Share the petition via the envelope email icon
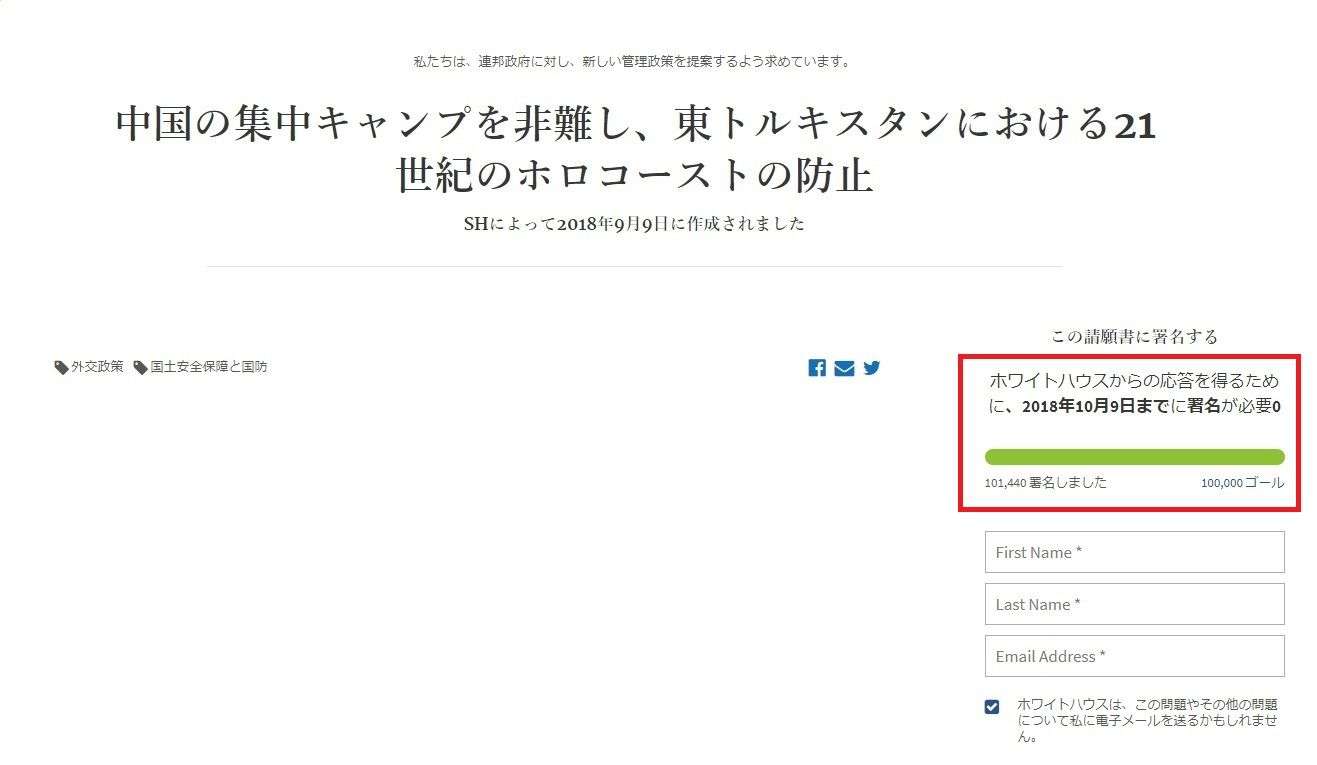Screen dimensions: 1317x765 (844, 368)
